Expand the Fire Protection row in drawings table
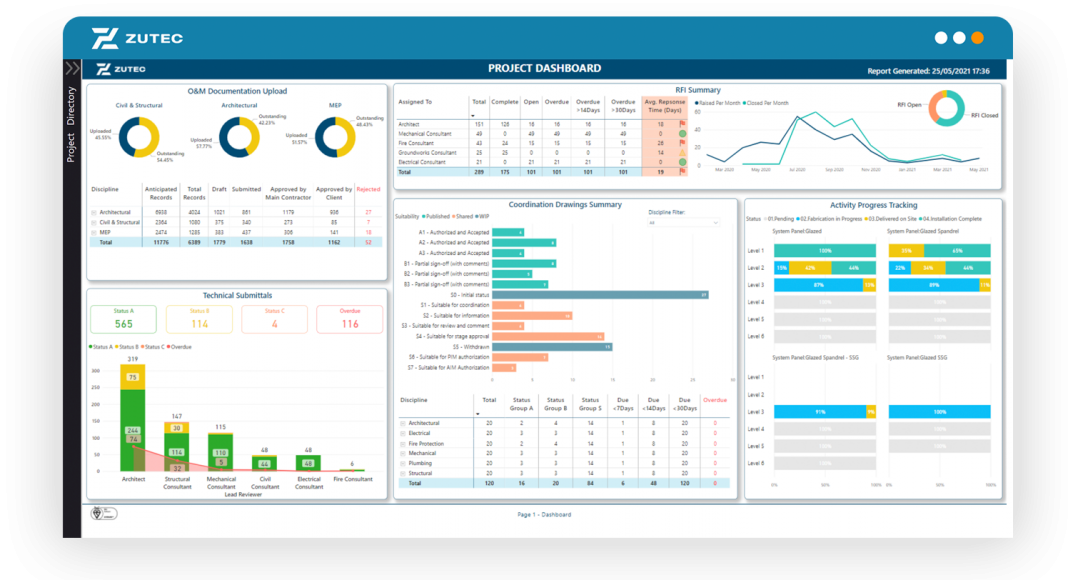Screen dimensions: 1068x580 (403, 443)
